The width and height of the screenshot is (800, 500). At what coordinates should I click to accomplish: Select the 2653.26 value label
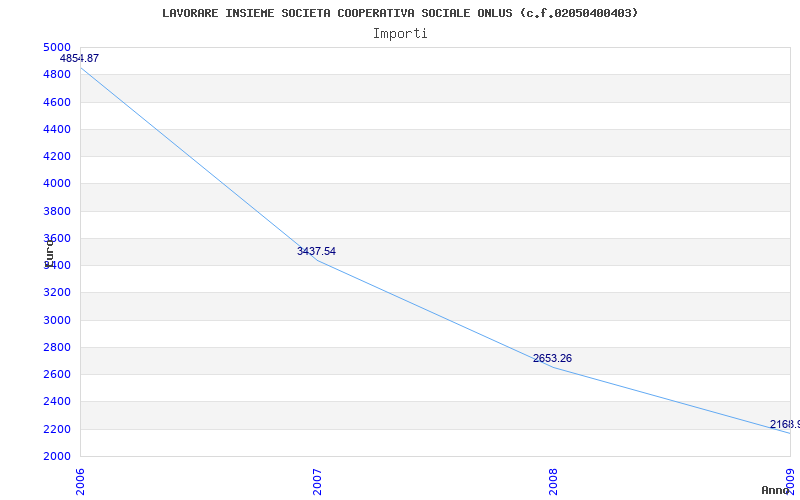(x=552, y=358)
